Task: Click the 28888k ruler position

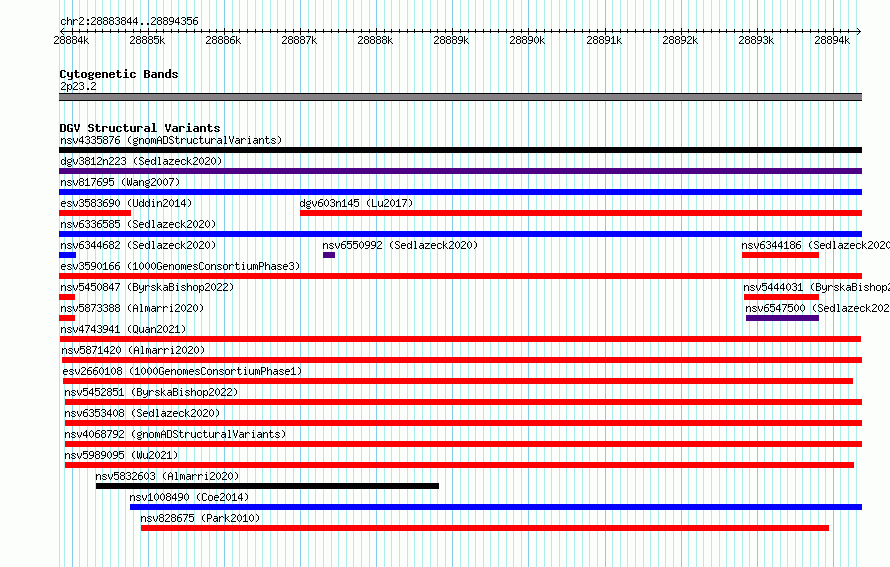Action: point(375,40)
